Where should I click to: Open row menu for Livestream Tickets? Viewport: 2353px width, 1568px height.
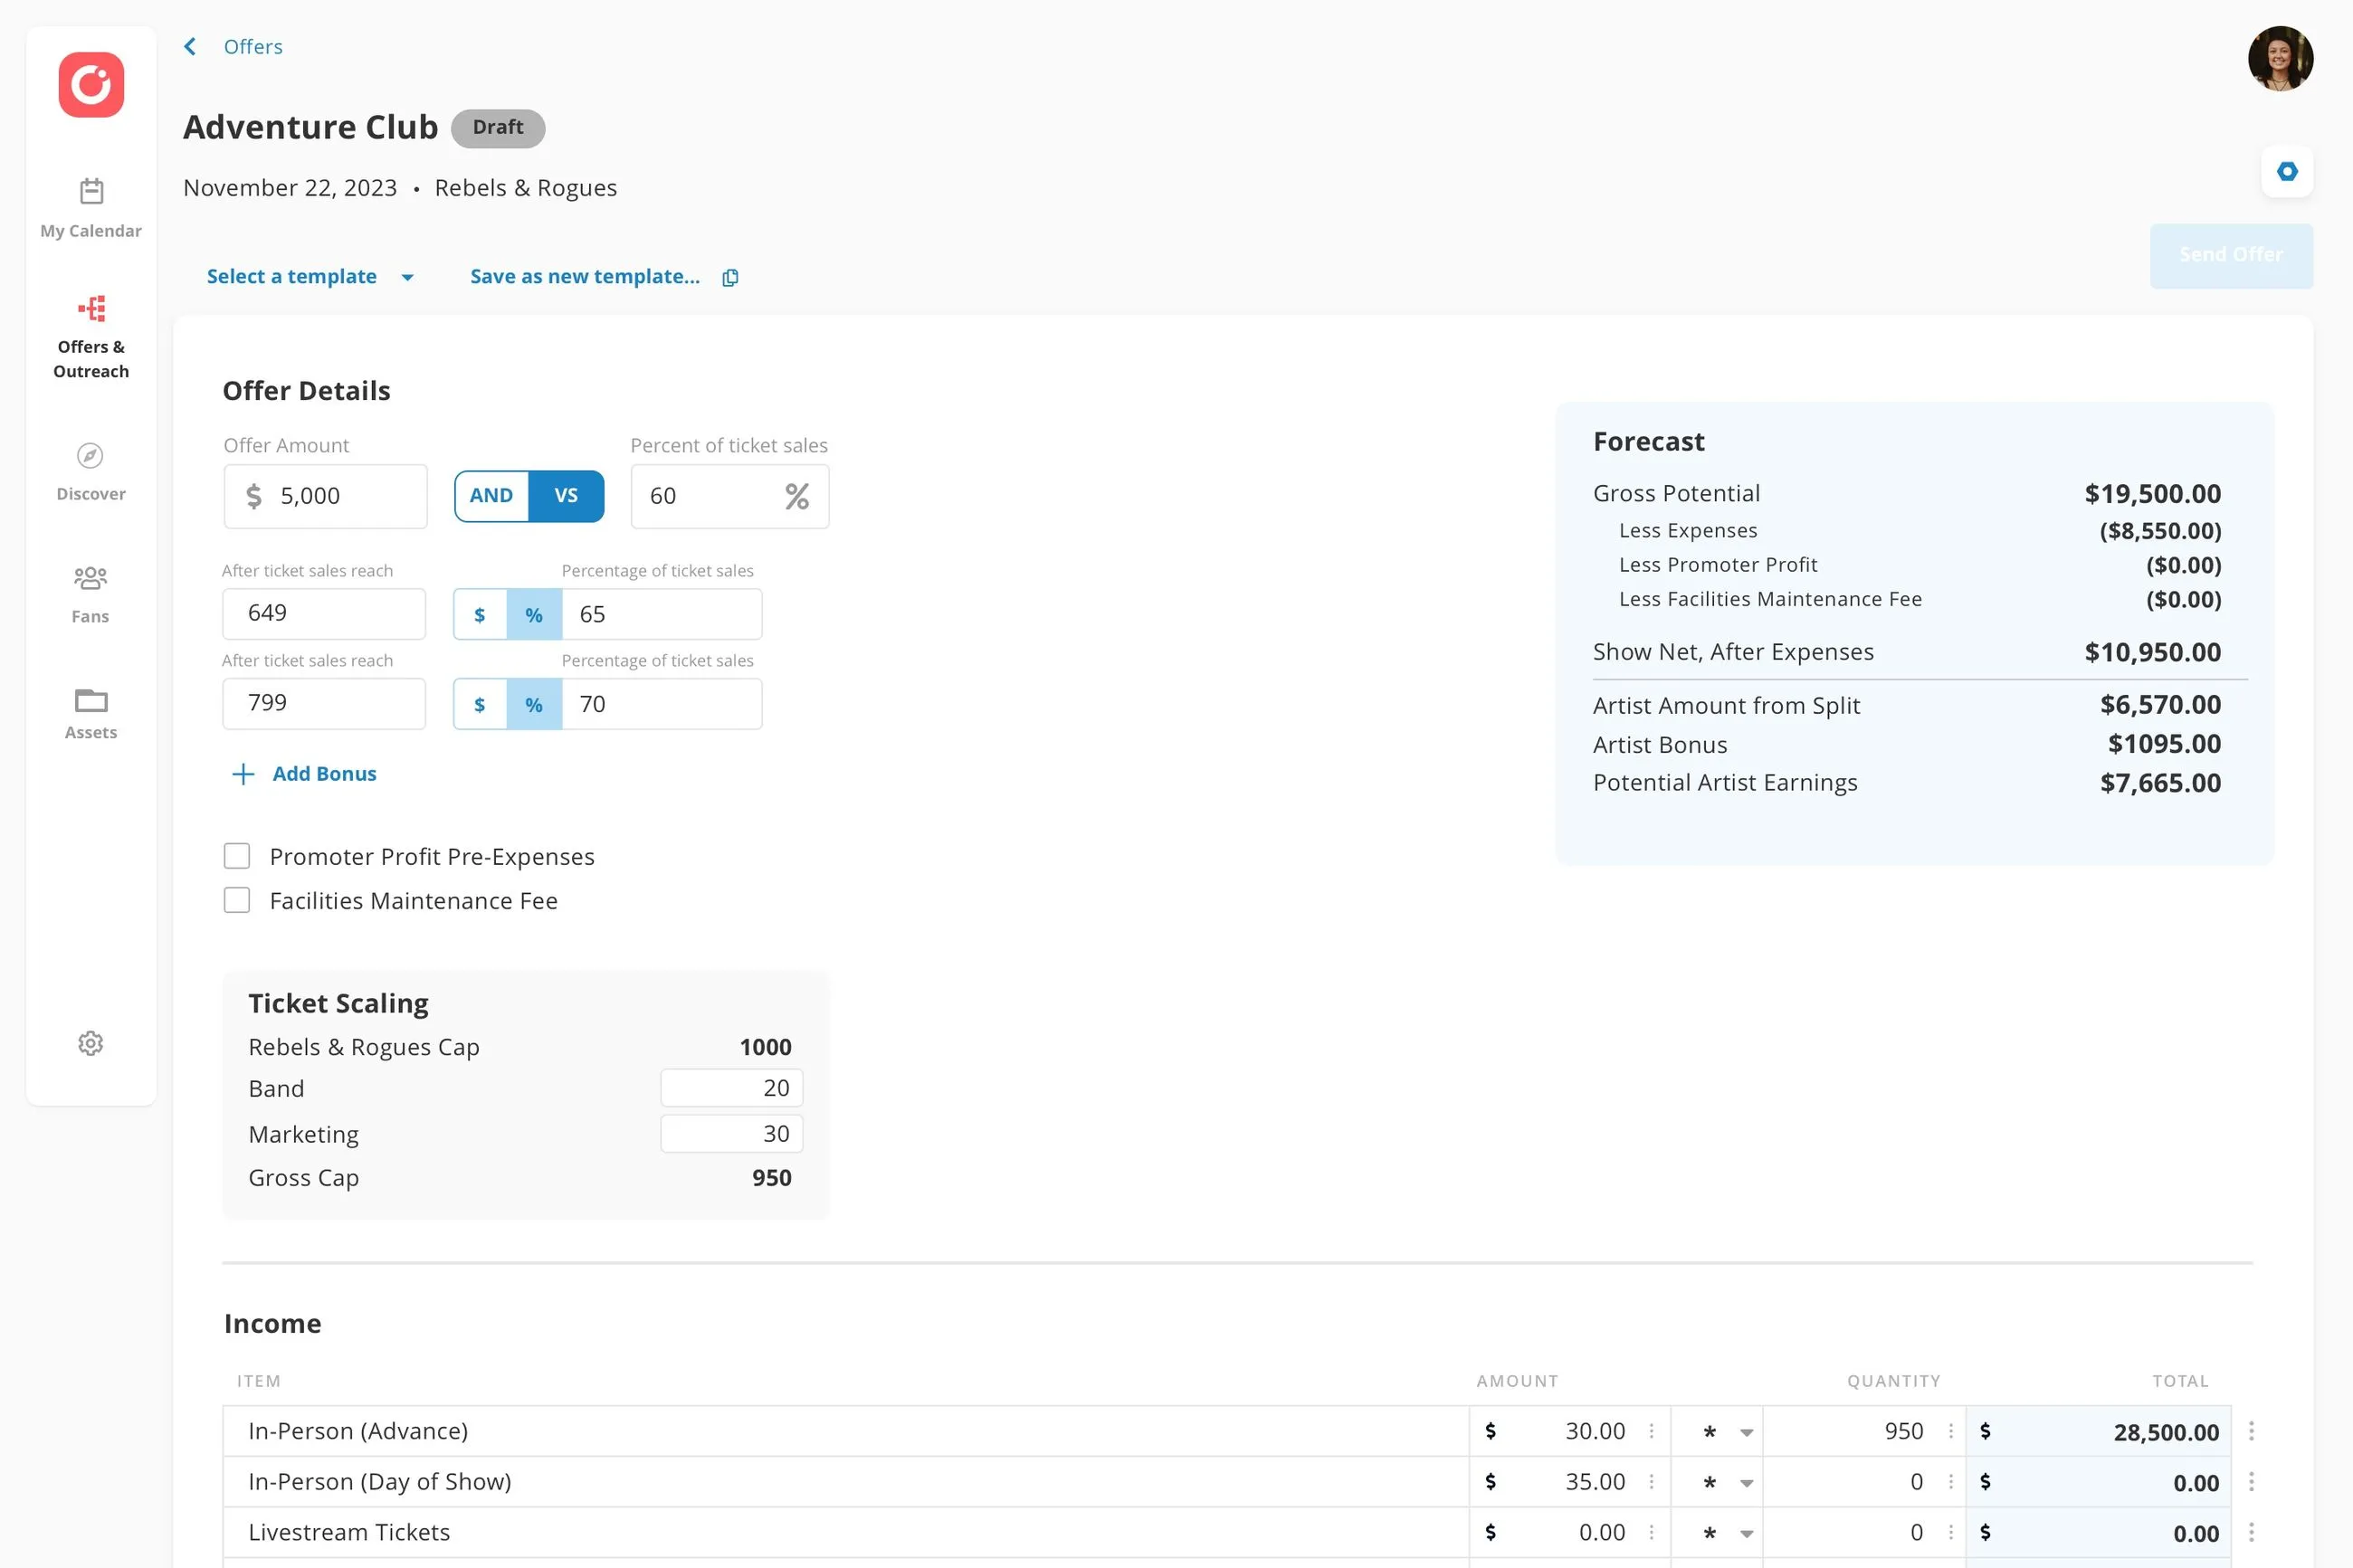pos(2250,1533)
